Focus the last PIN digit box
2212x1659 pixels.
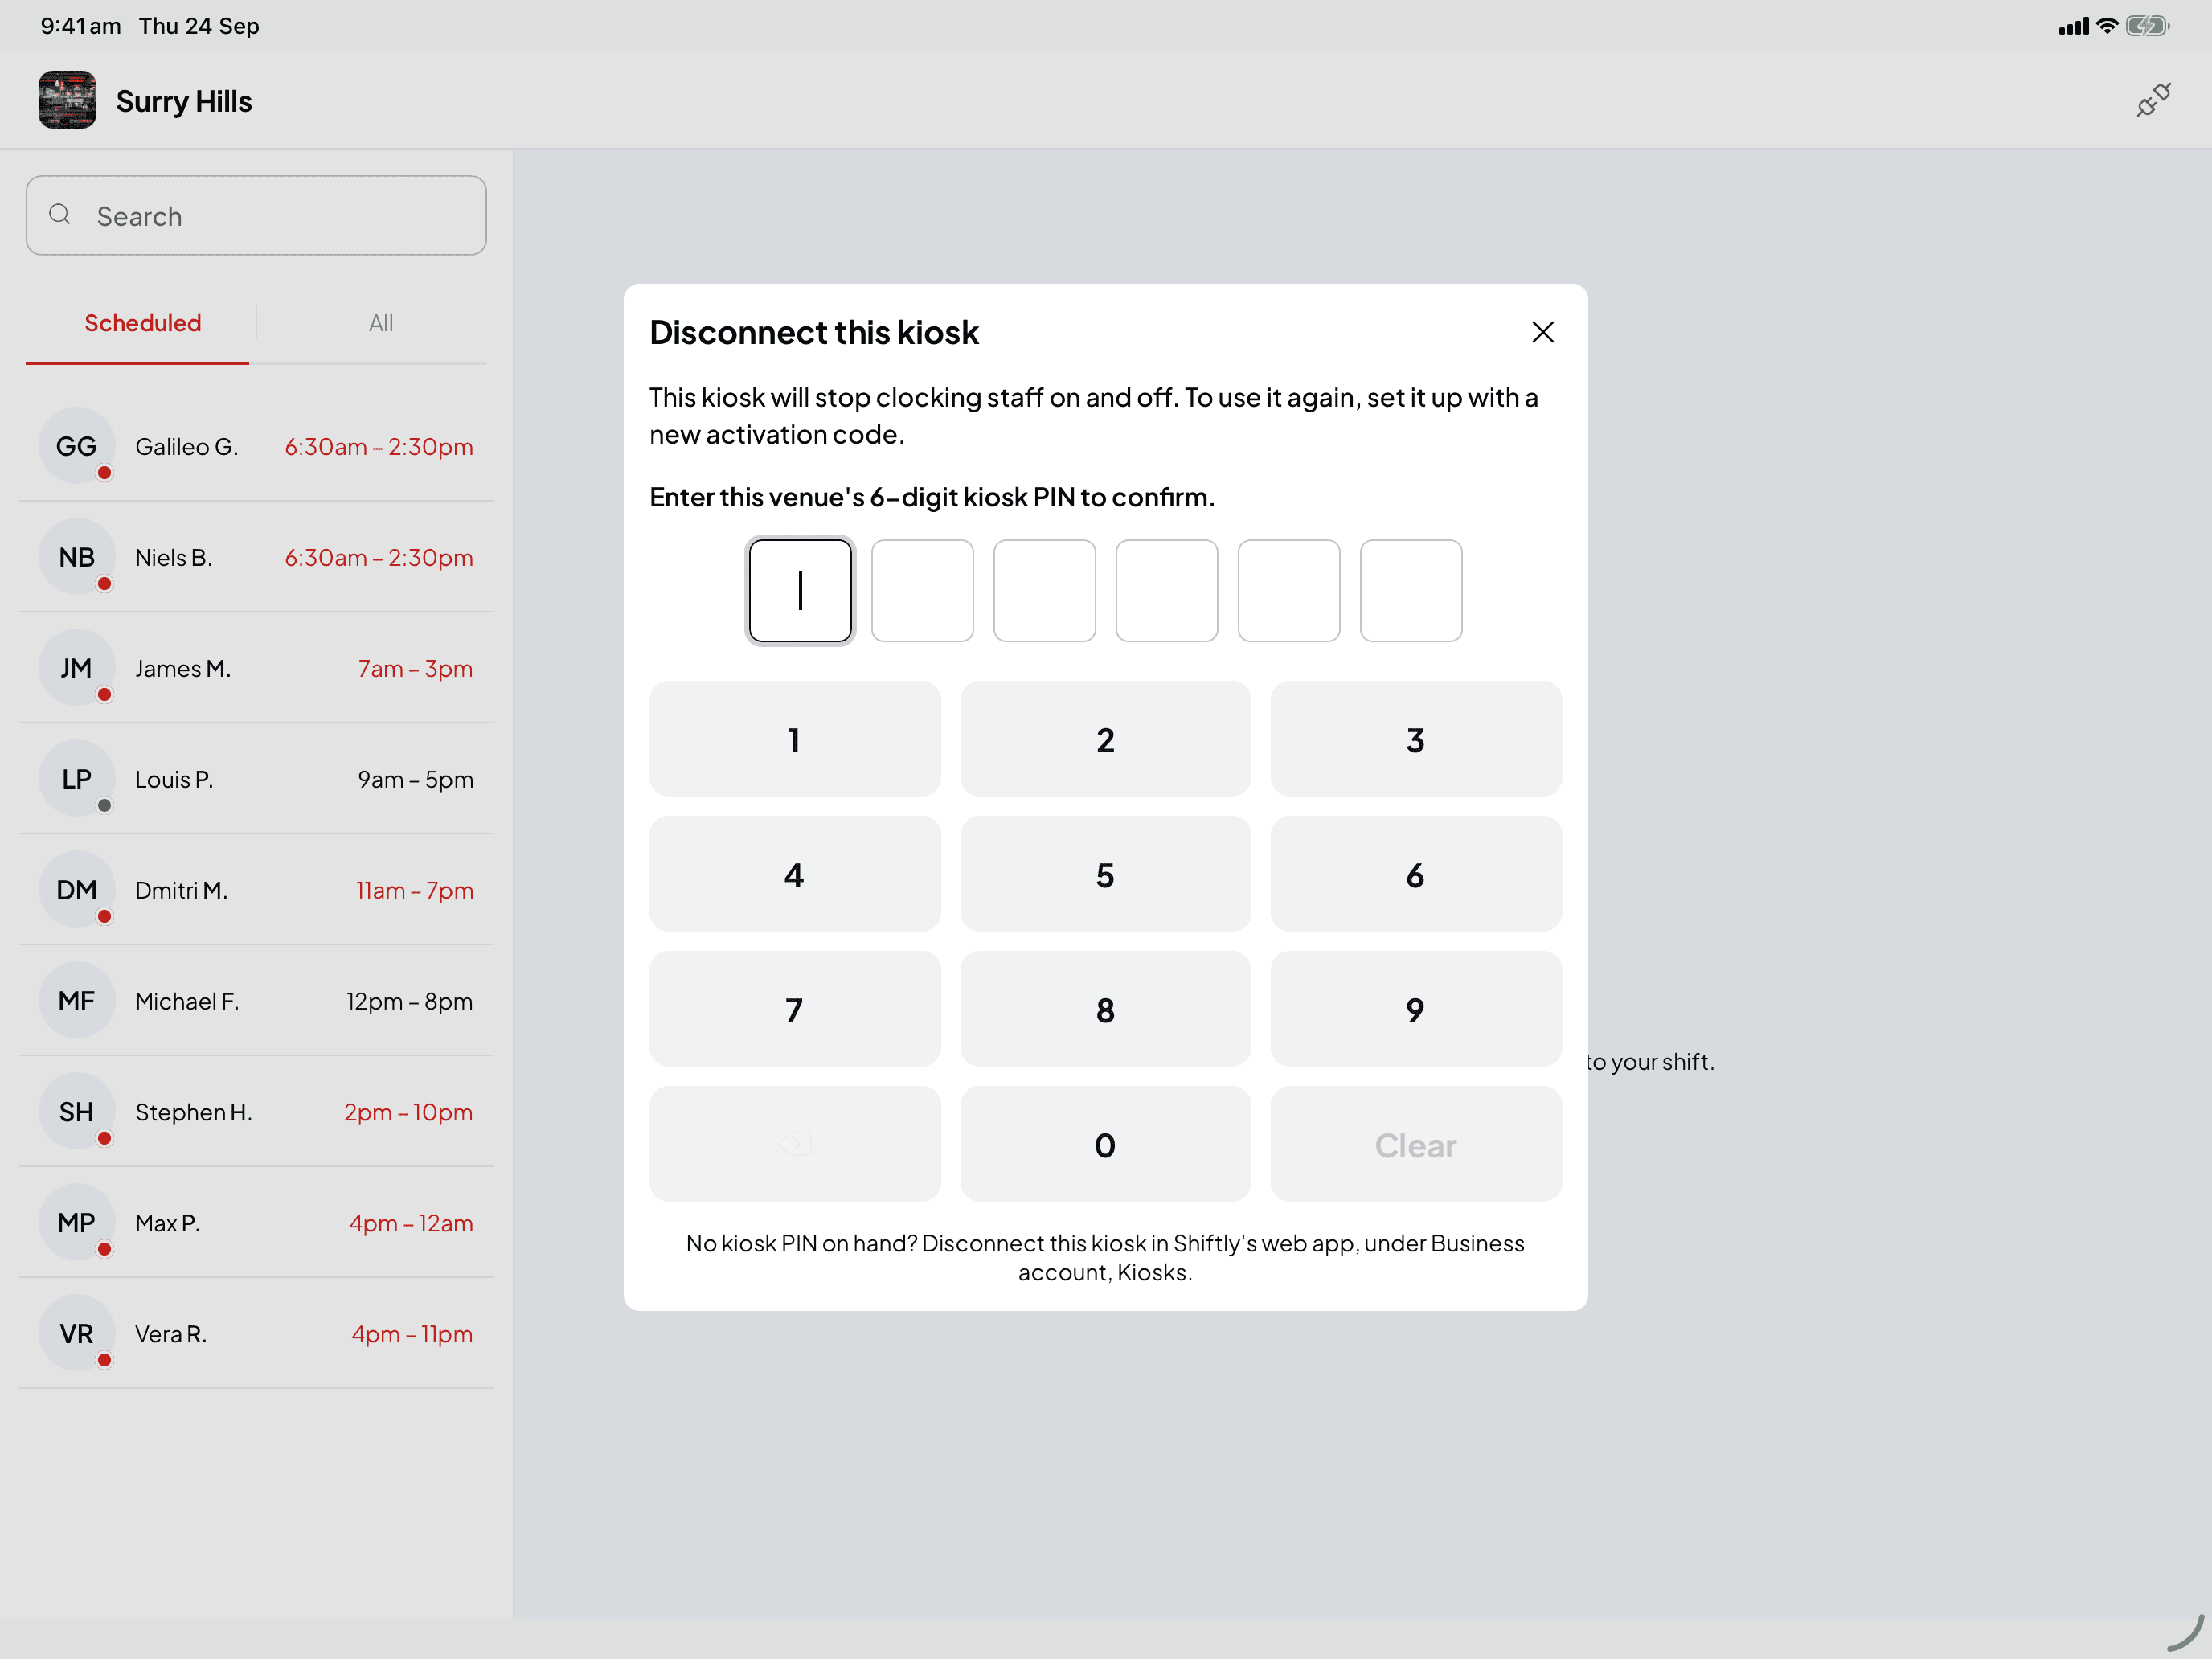click(x=1410, y=590)
